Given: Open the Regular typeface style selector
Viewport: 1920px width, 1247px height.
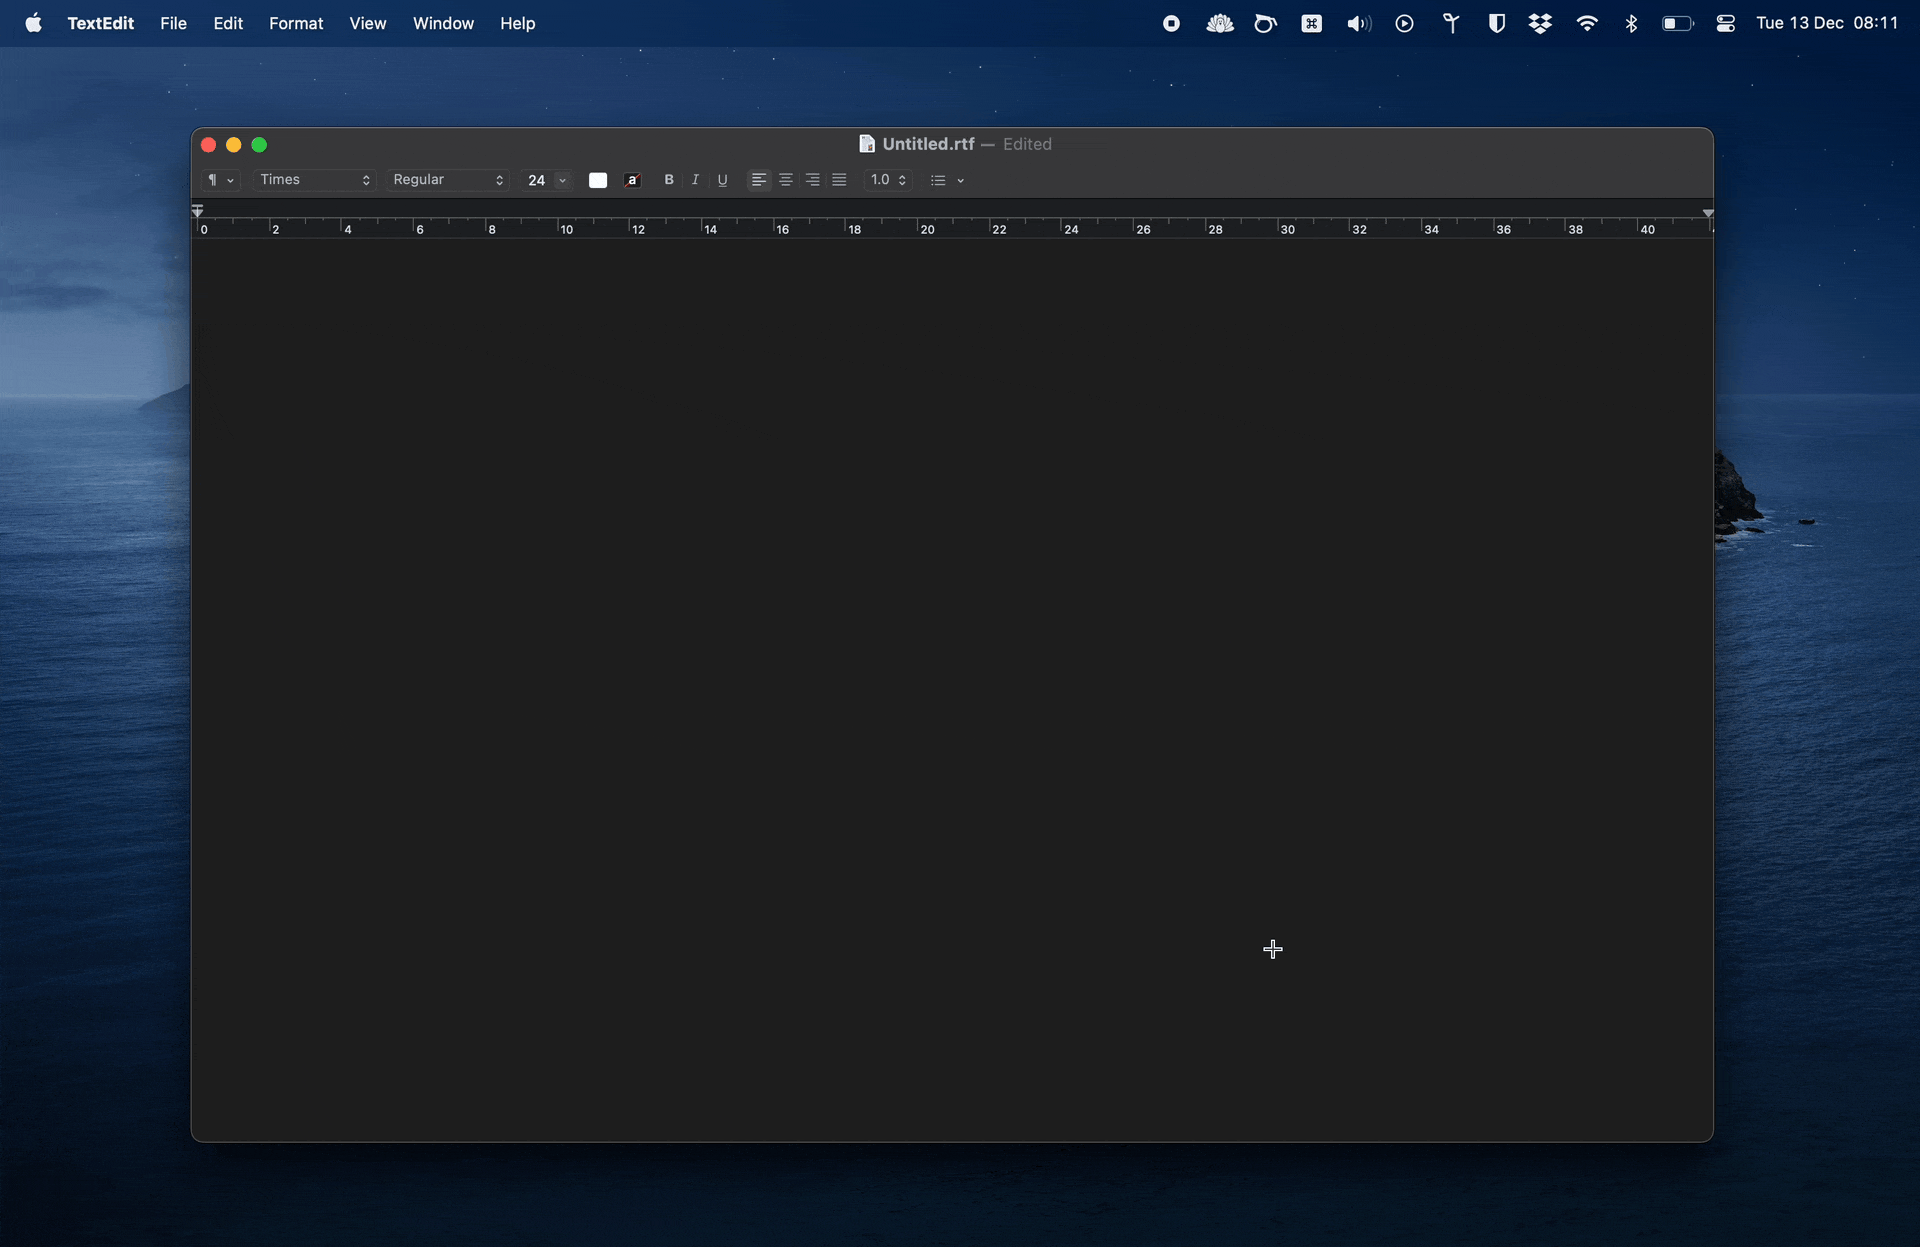Looking at the screenshot, I should [x=448, y=180].
